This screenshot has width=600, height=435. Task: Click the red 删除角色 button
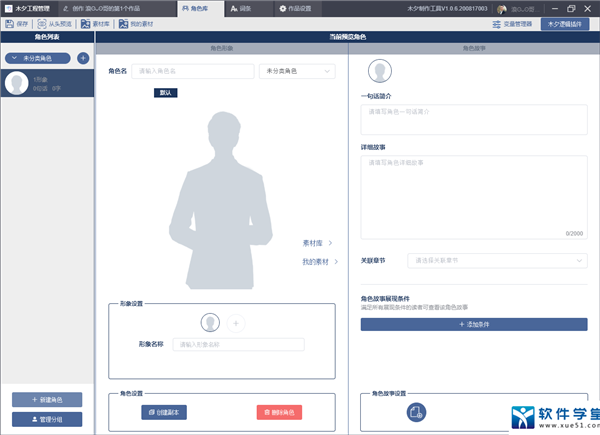[x=279, y=412]
